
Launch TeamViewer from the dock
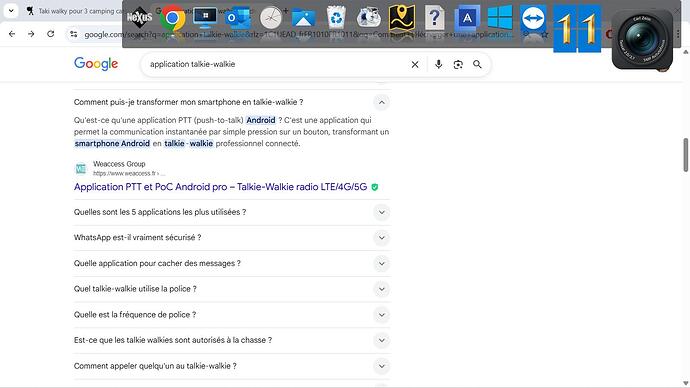(x=533, y=18)
